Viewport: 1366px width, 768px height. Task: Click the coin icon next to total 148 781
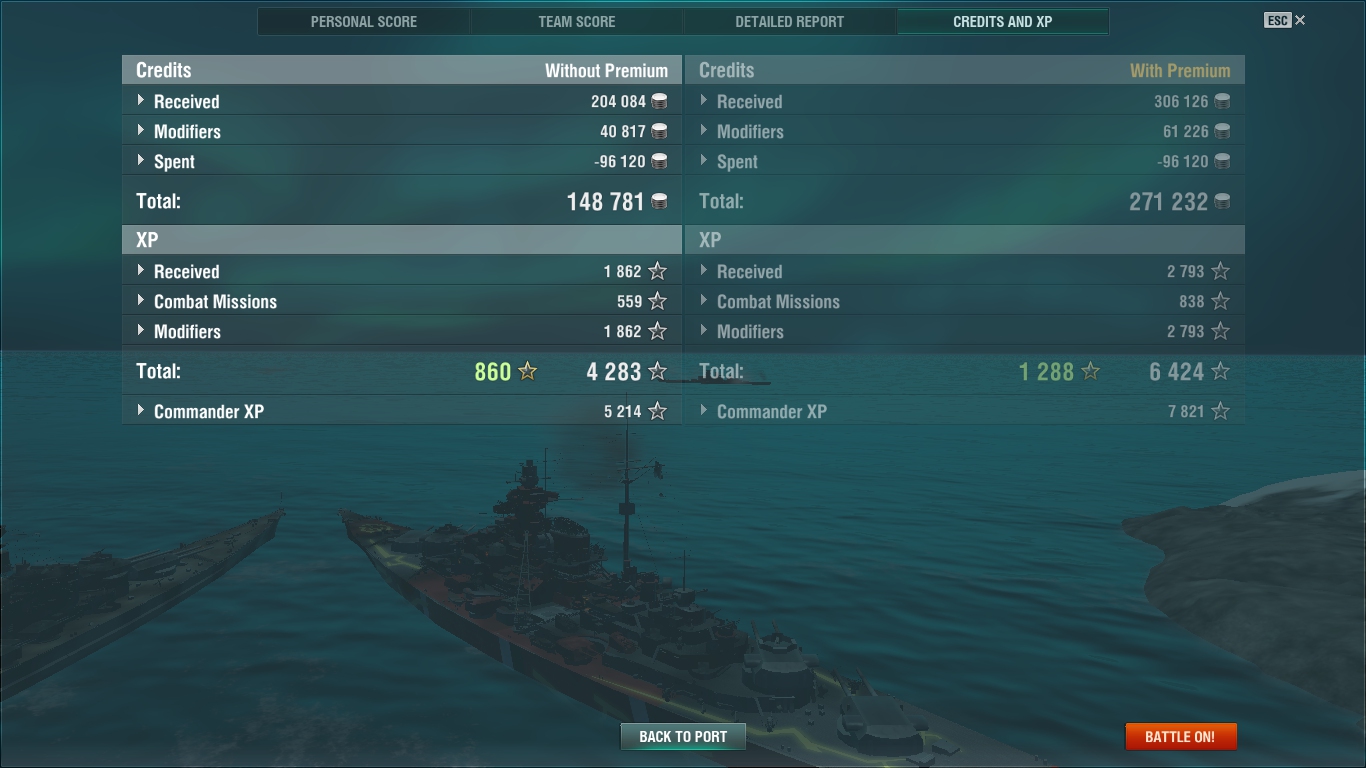click(659, 201)
